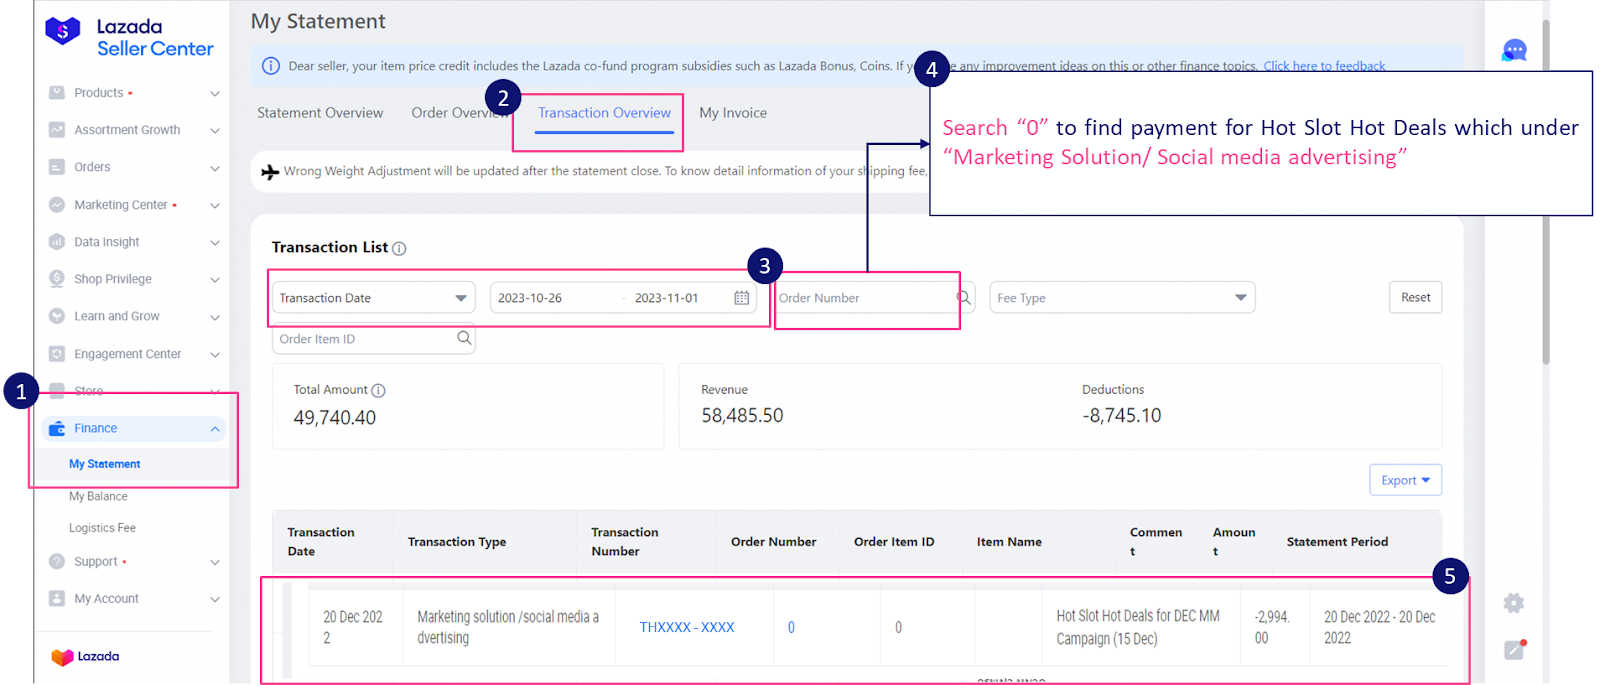
Task: Click the Total Amount info icon
Action: click(x=378, y=390)
